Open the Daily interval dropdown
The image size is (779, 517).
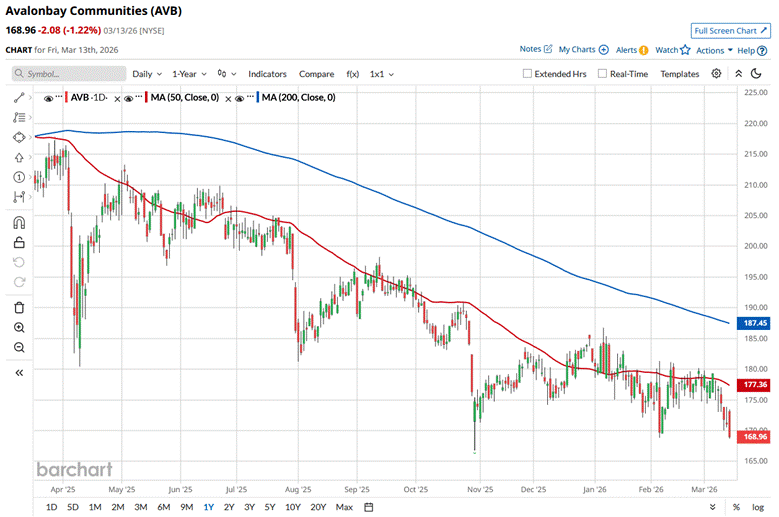click(x=147, y=74)
